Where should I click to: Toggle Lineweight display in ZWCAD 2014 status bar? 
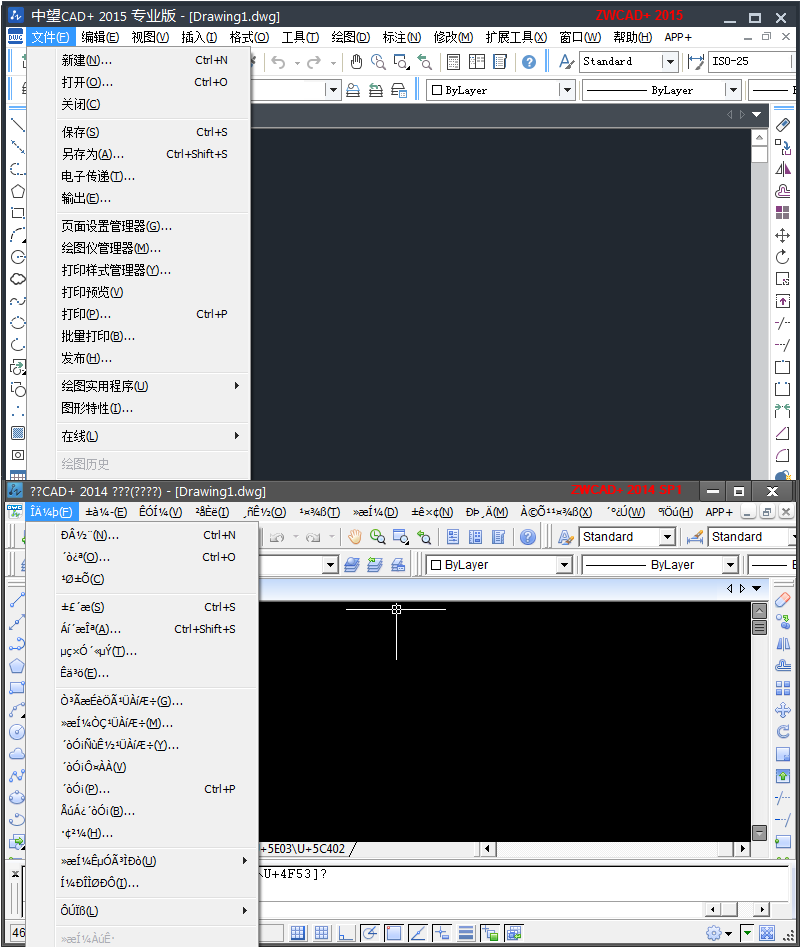tap(466, 933)
